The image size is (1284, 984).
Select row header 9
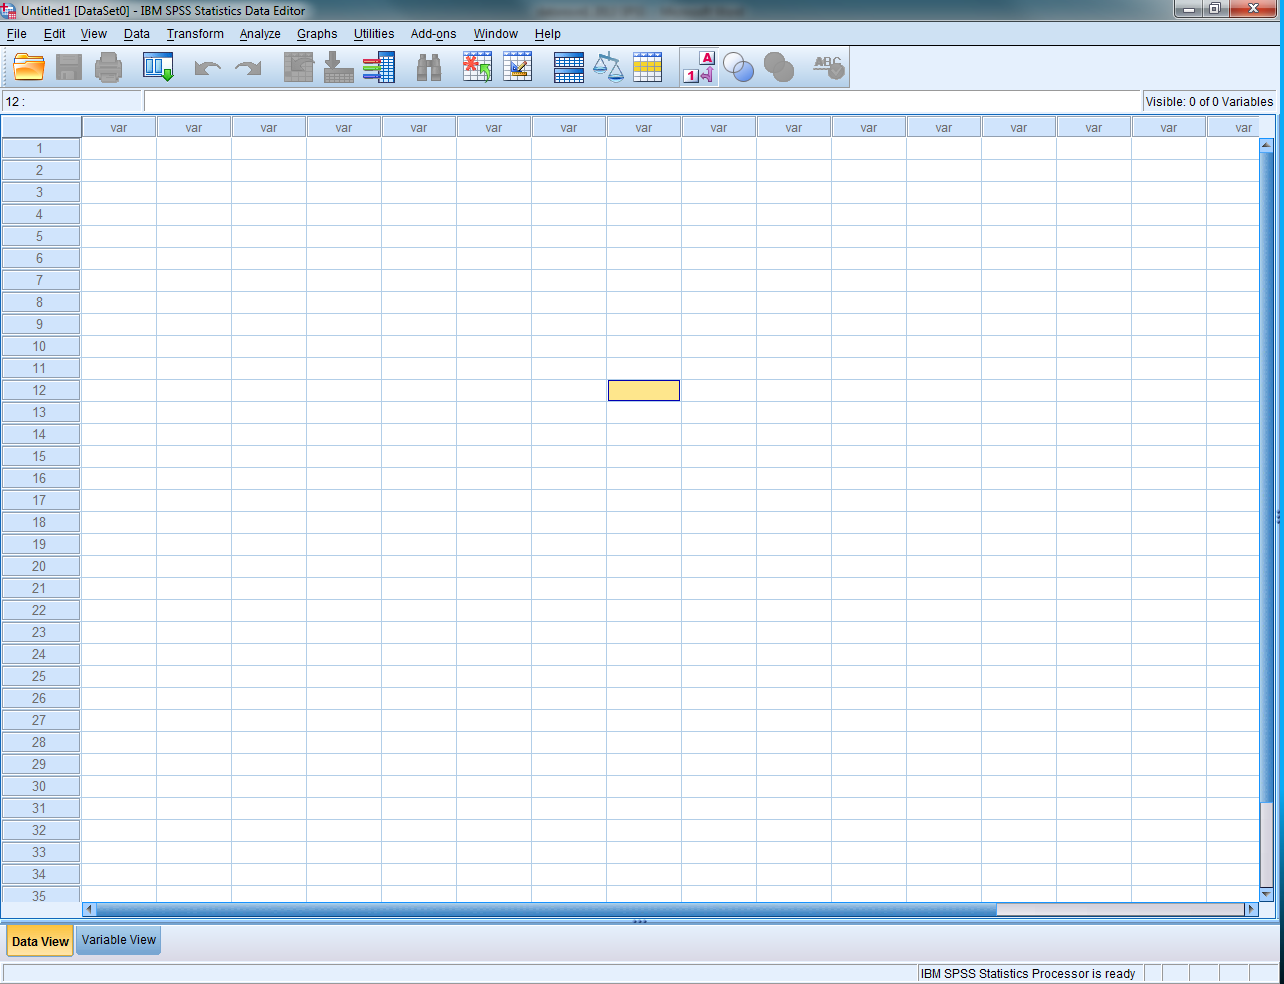pos(40,324)
